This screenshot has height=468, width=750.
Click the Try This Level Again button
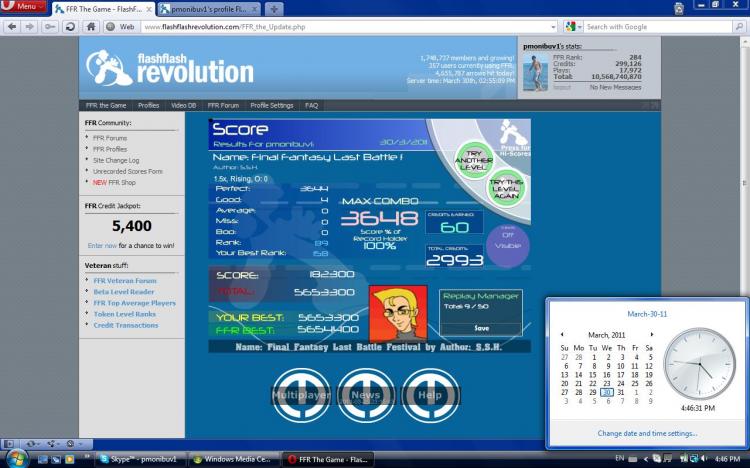pyautogui.click(x=506, y=188)
